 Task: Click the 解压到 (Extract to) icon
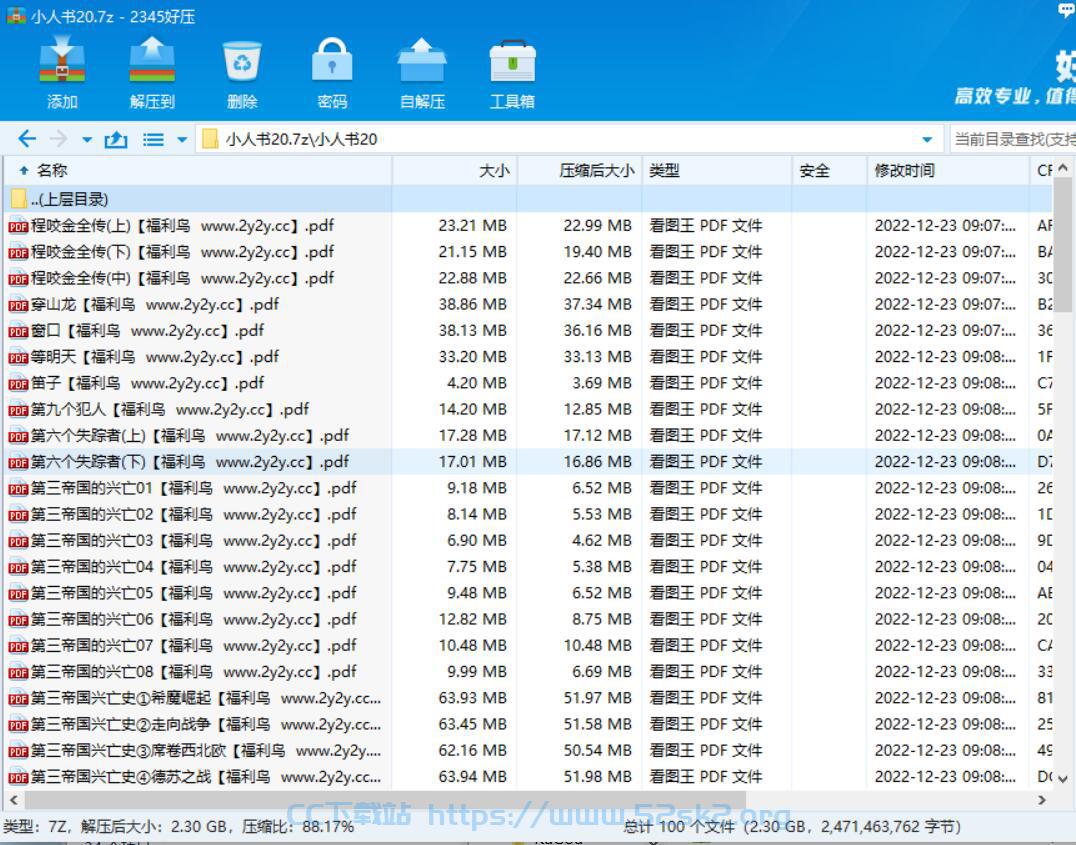(x=152, y=62)
